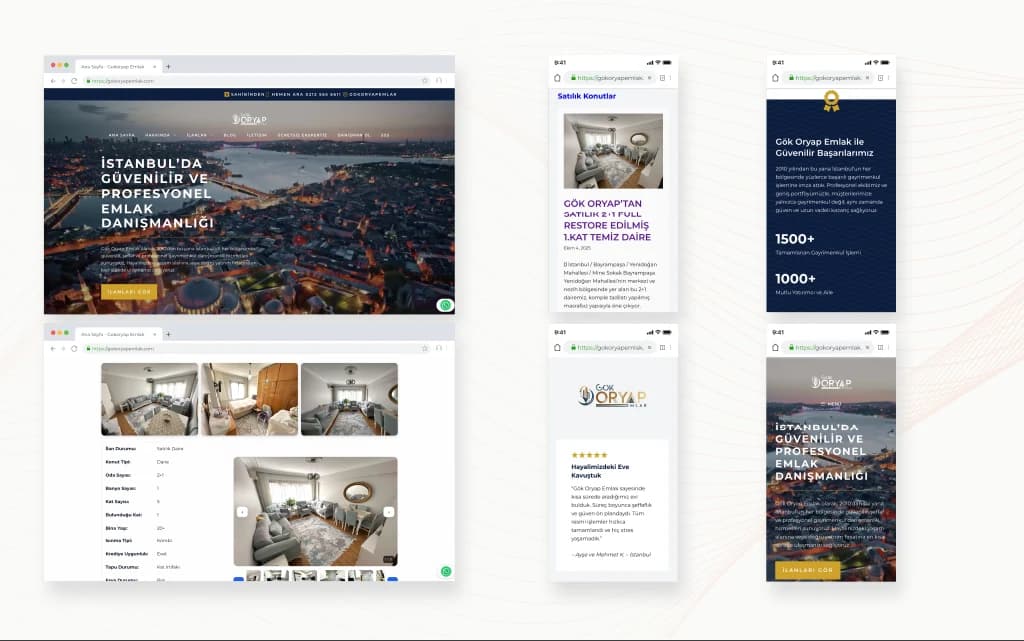Open the Danışman Ol menu item

pyautogui.click(x=353, y=135)
